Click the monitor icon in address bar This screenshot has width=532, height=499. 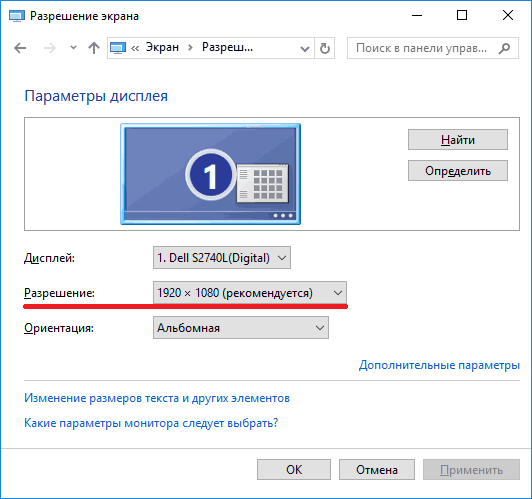click(x=118, y=48)
